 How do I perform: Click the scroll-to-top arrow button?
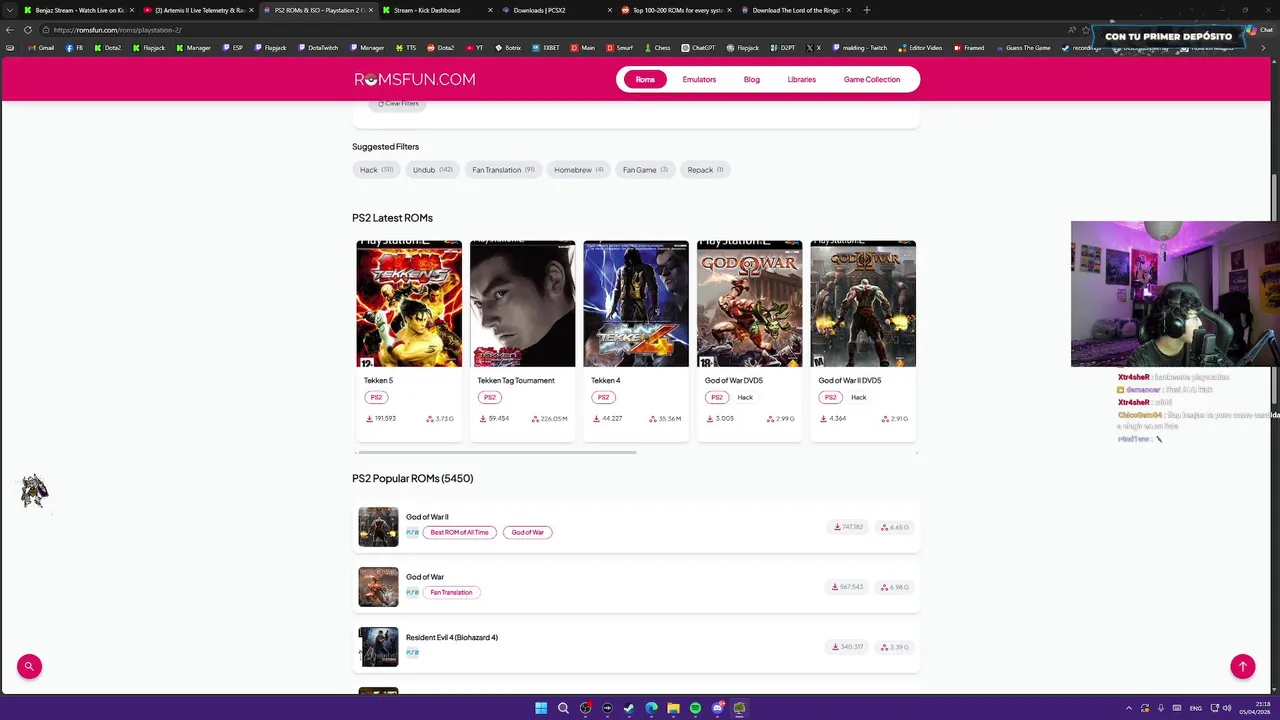1243,666
